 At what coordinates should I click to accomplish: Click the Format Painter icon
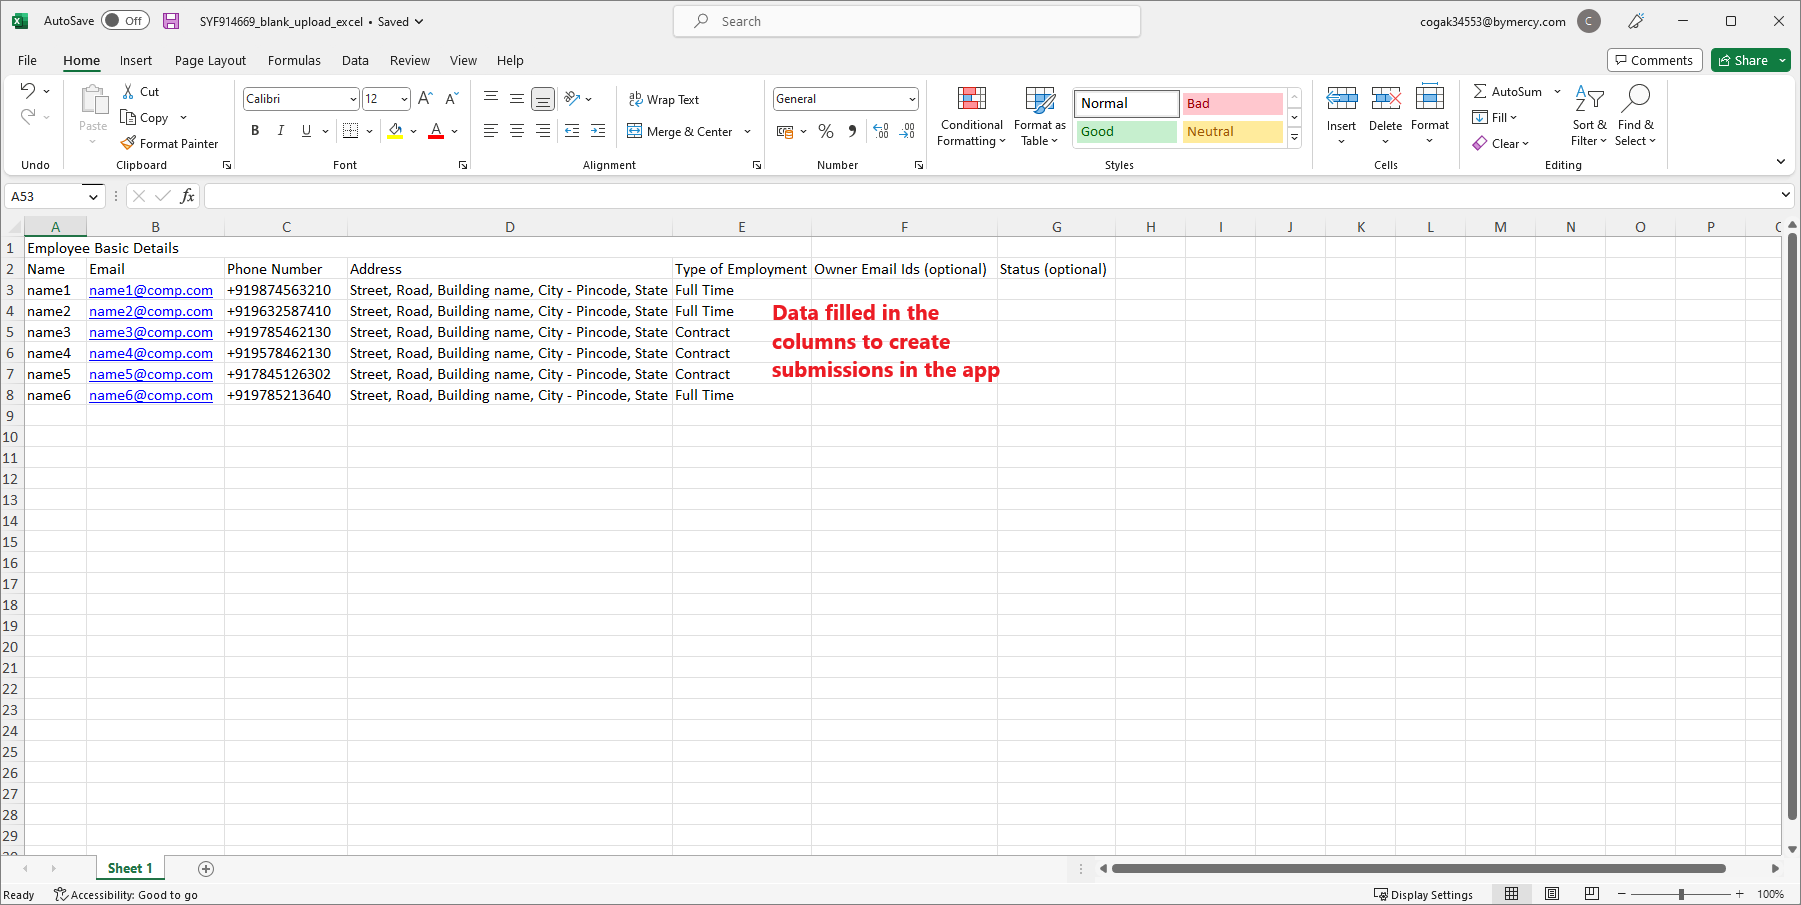[128, 143]
